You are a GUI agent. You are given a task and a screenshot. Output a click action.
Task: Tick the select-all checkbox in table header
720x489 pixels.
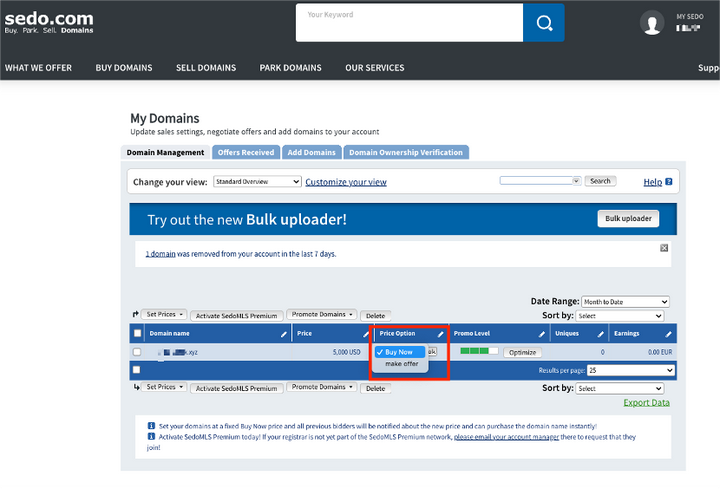pyautogui.click(x=137, y=333)
